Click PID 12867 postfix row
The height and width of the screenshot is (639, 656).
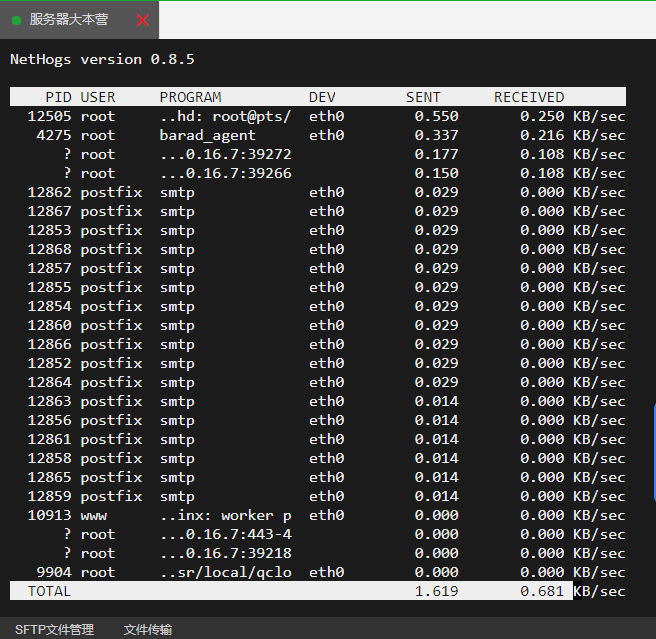click(x=318, y=211)
